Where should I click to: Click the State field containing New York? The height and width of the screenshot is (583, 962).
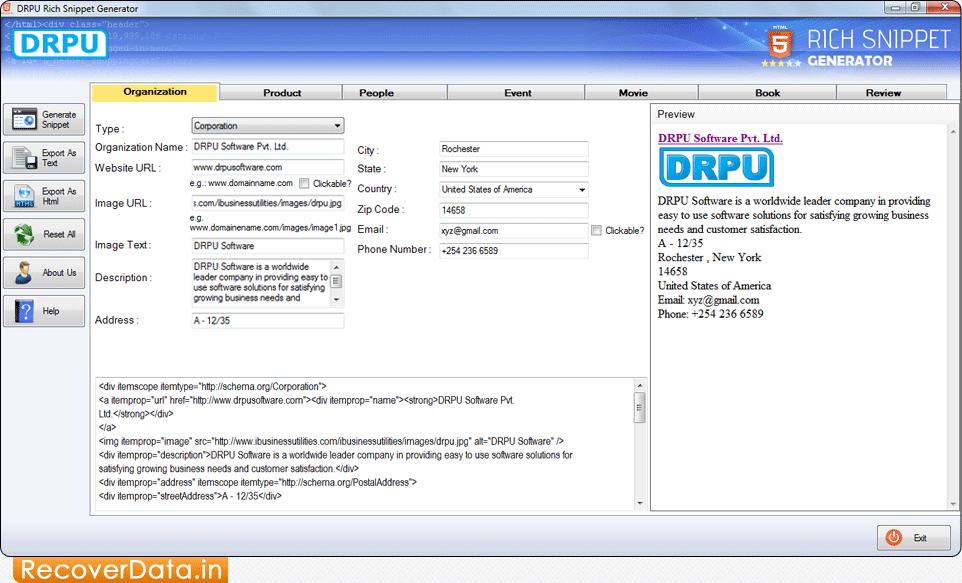click(x=514, y=169)
